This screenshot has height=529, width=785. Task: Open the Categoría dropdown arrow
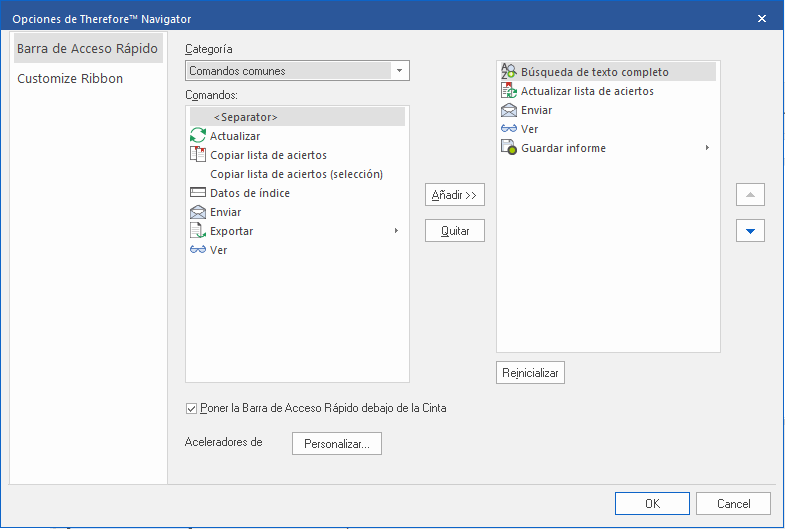400,71
